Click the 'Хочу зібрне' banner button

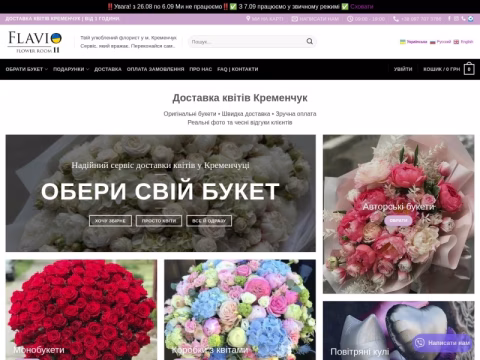[110, 221]
